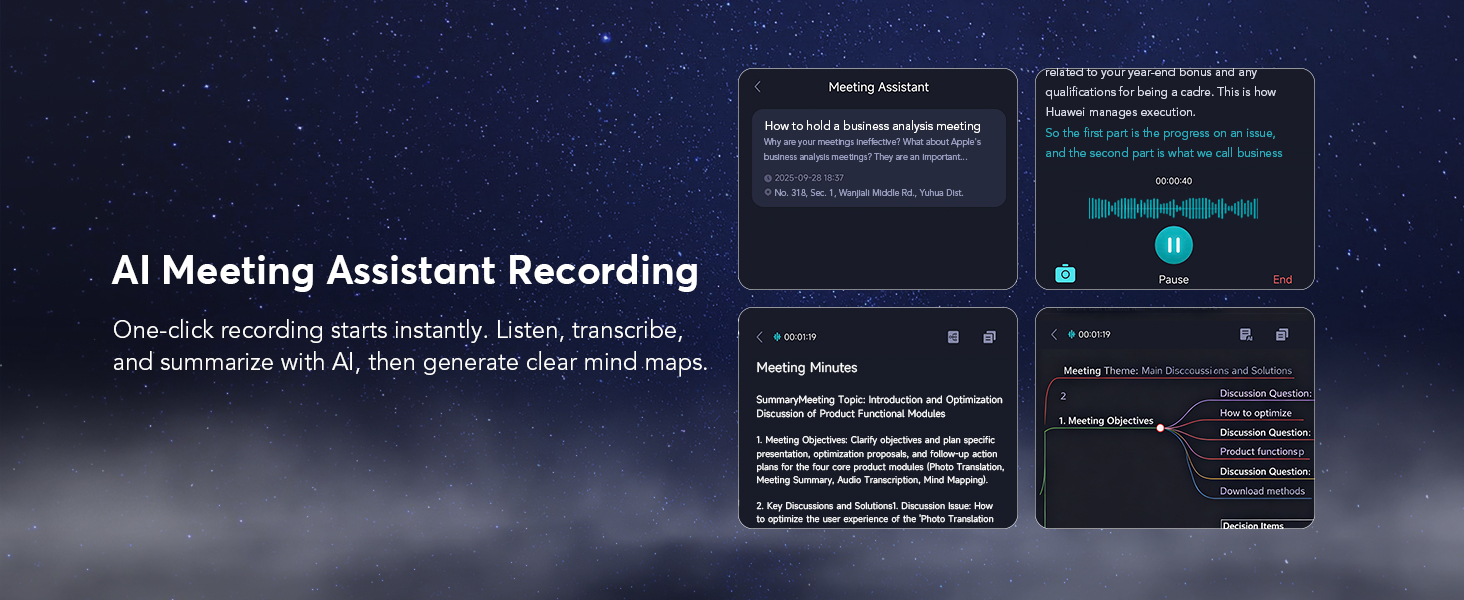Image resolution: width=1464 pixels, height=600 pixels.
Task: Select the 'Discussion Question:' branch directly above 'Product functionsp'
Action: point(1265,433)
